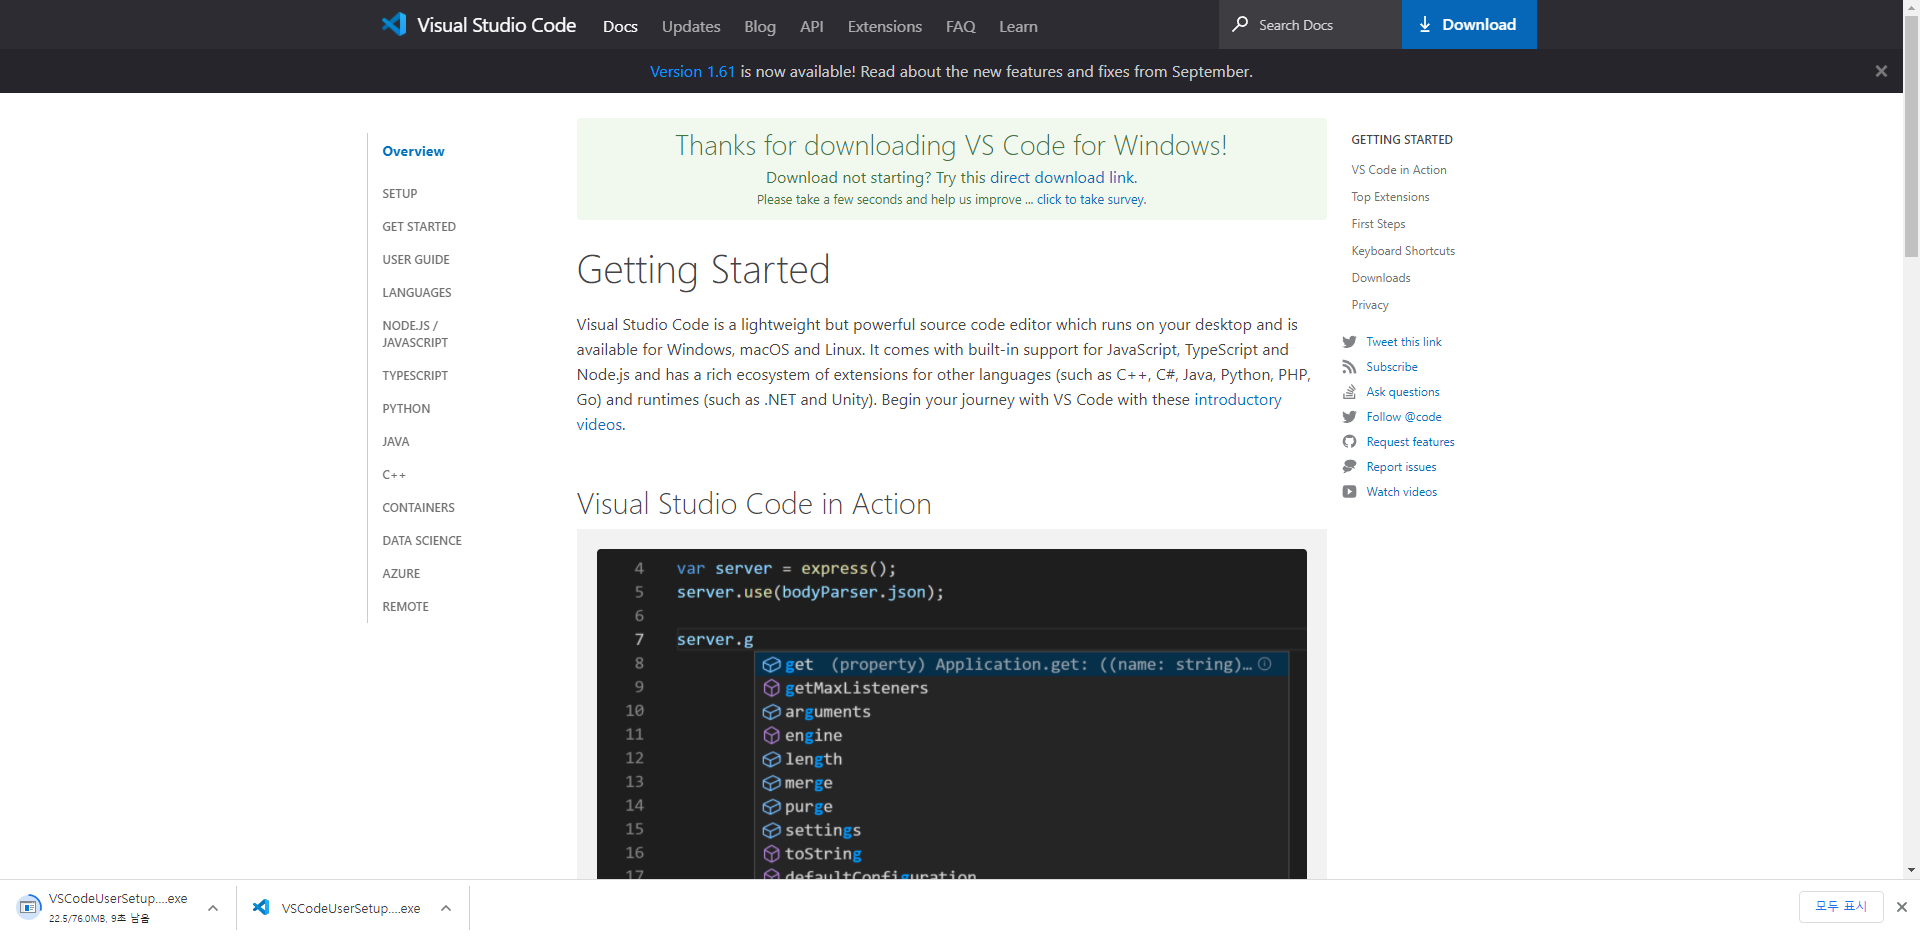Image resolution: width=1920 pixels, height=936 pixels.
Task: Expand NODE.JS / JAVASCRIPT section in sidebar
Action: click(x=415, y=334)
